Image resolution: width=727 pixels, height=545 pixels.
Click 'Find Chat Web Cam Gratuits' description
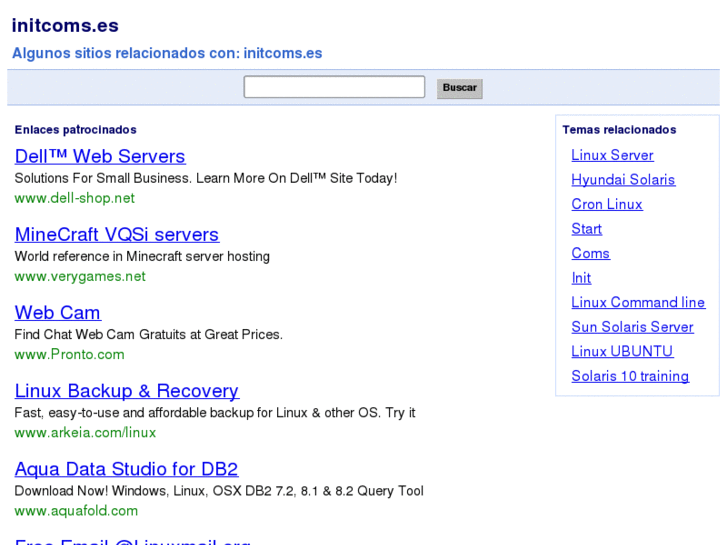tap(148, 334)
